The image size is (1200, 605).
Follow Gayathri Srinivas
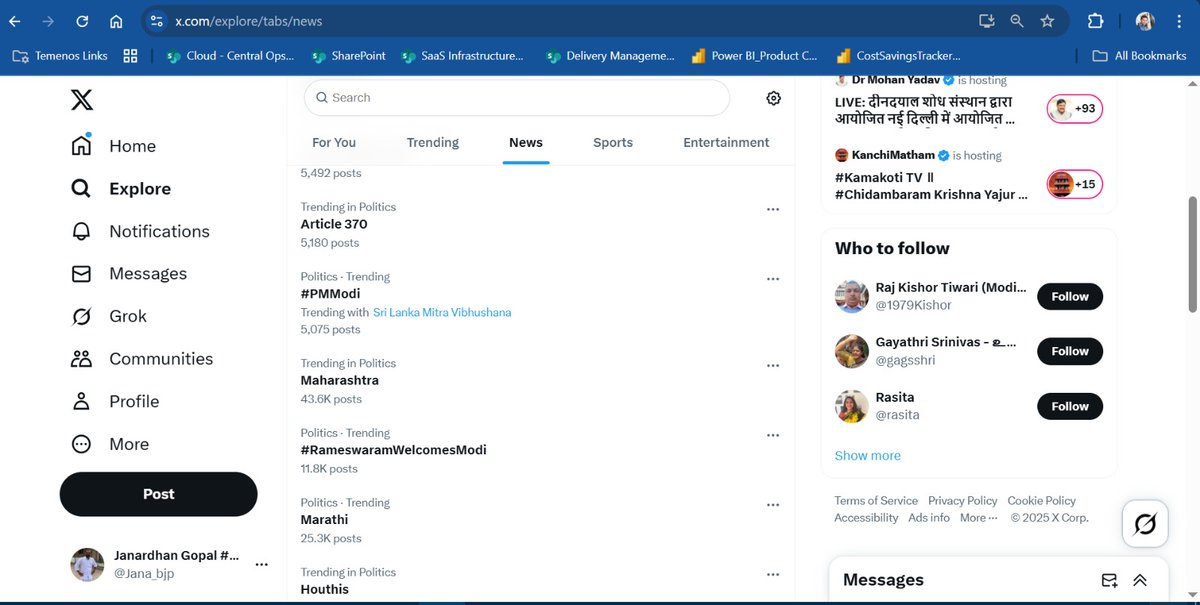click(x=1070, y=351)
